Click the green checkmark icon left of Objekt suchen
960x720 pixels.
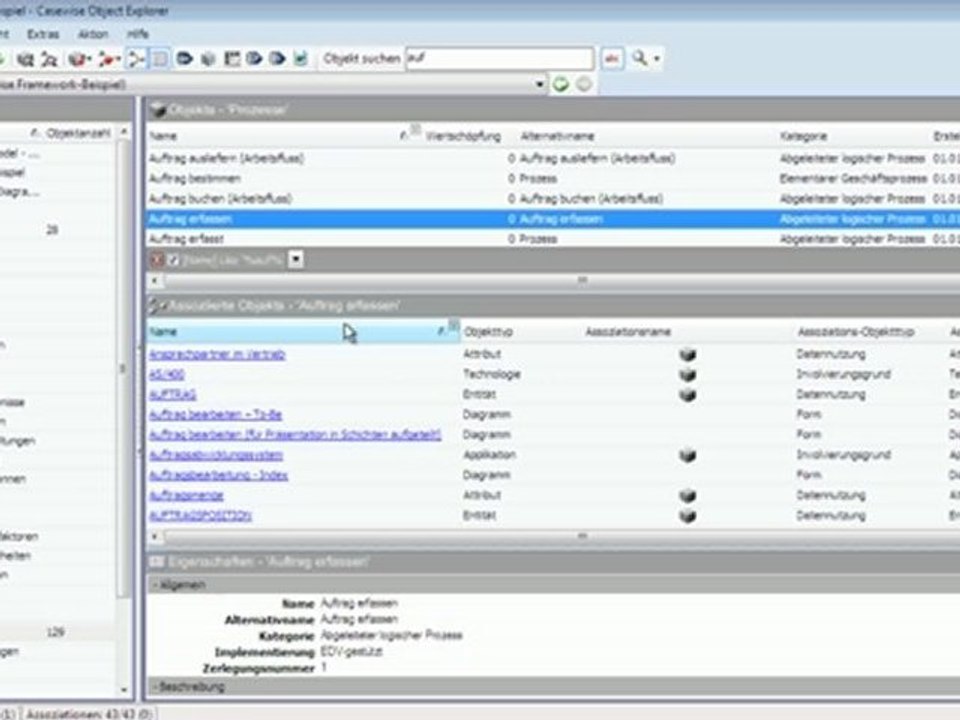300,59
